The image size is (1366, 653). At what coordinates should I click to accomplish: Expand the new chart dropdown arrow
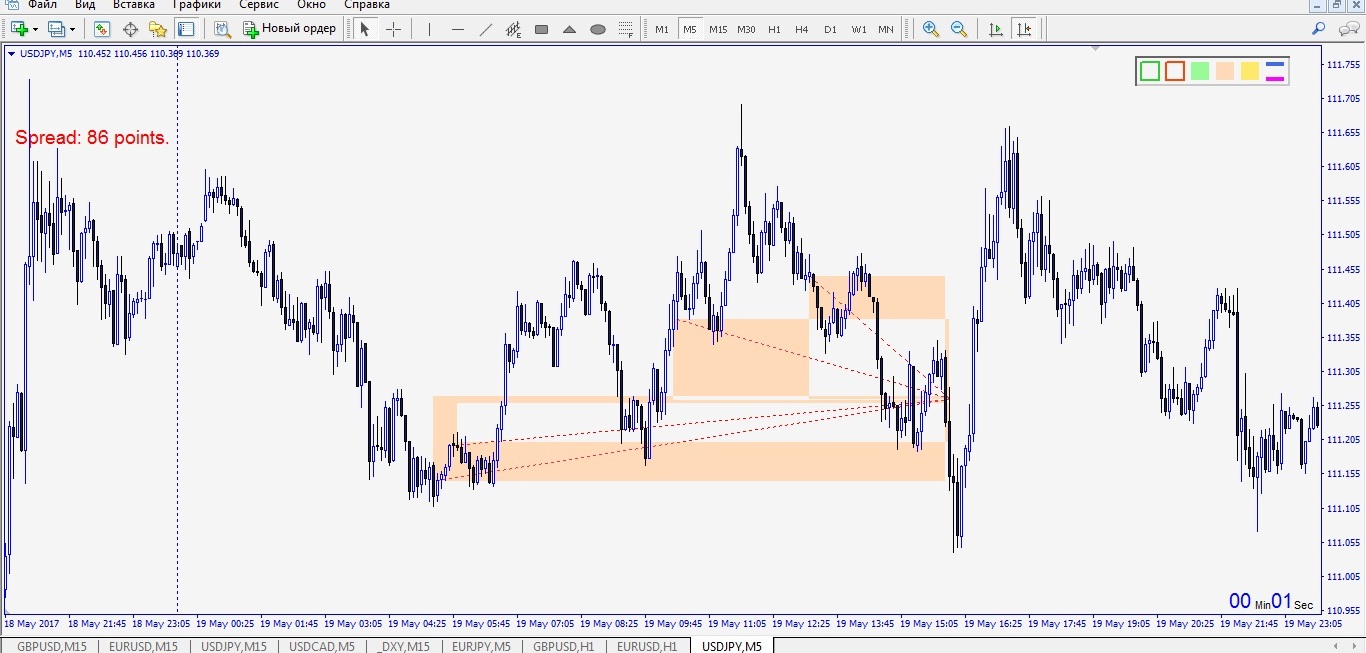(35, 29)
